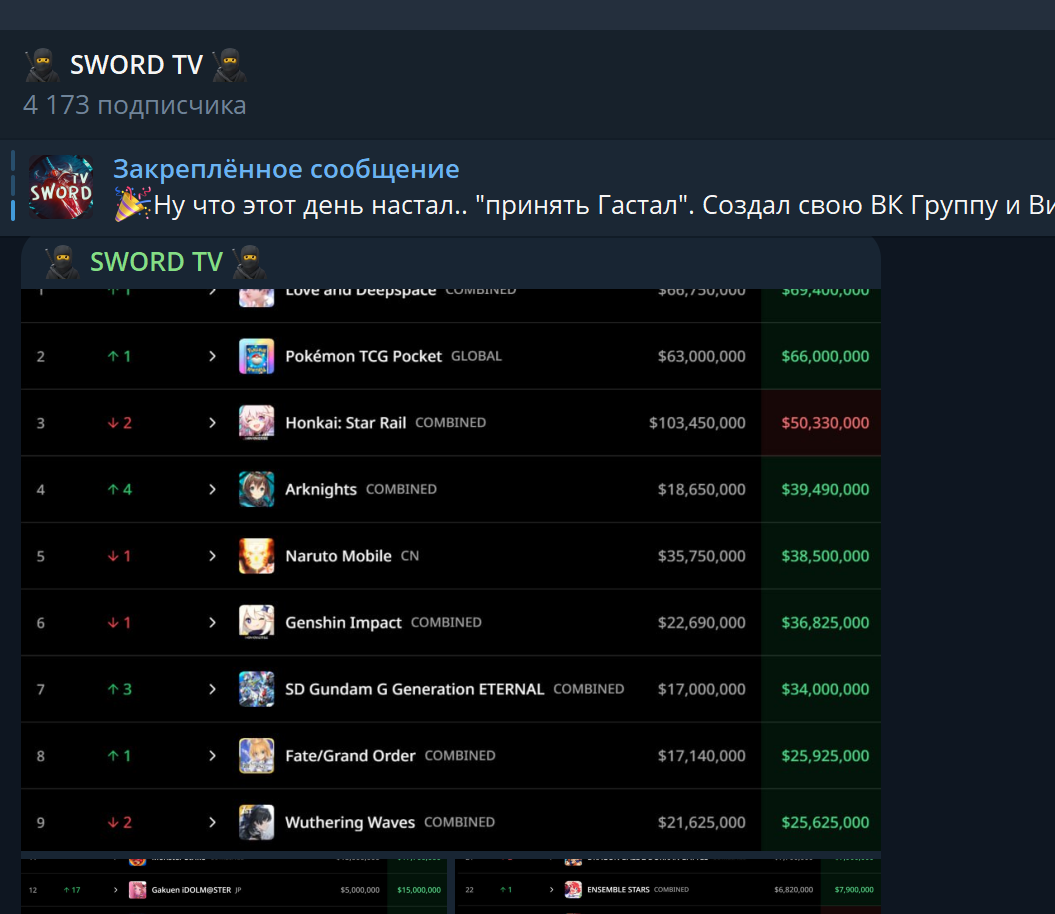The image size is (1055, 914).
Task: Open the SWORD TV channel header title
Action: 136,65
